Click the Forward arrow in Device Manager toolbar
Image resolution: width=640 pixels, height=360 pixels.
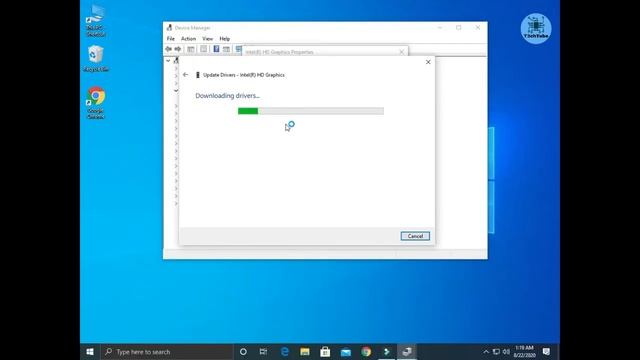point(178,49)
